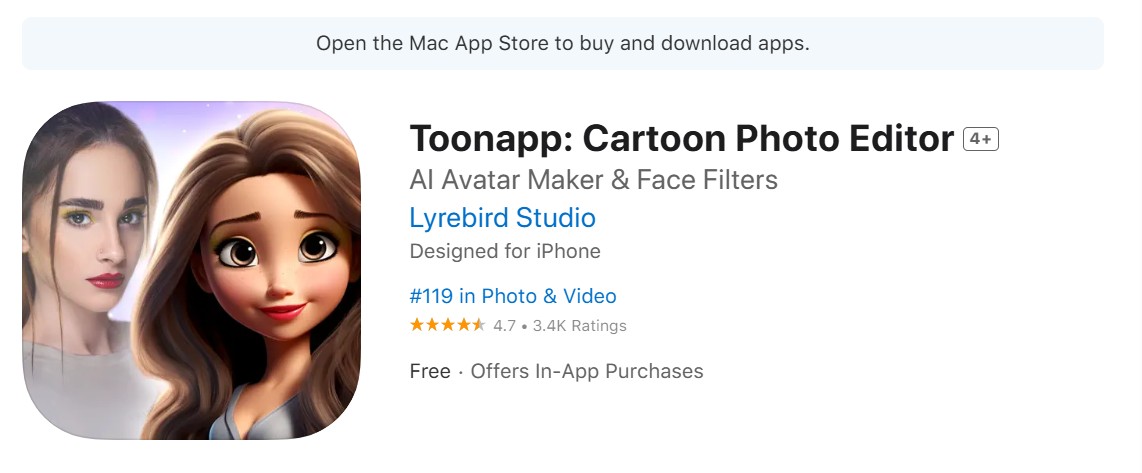Click the "Designed for iPhone" label
Image resolution: width=1142 pixels, height=473 pixels.
coord(505,251)
